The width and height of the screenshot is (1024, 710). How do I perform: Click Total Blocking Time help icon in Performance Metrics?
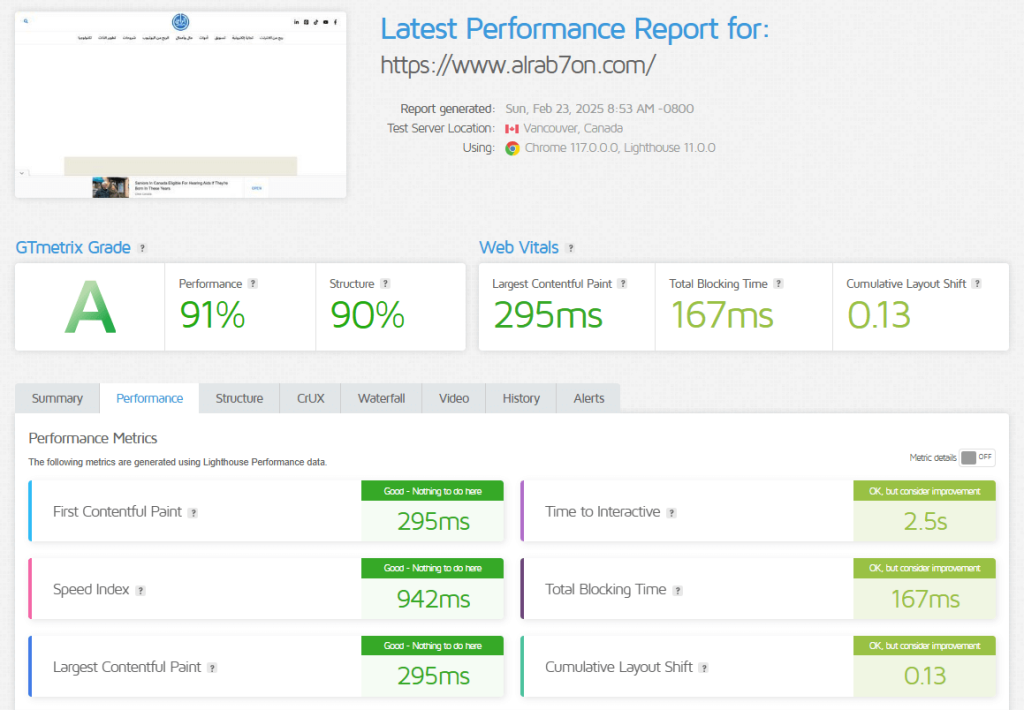click(677, 590)
